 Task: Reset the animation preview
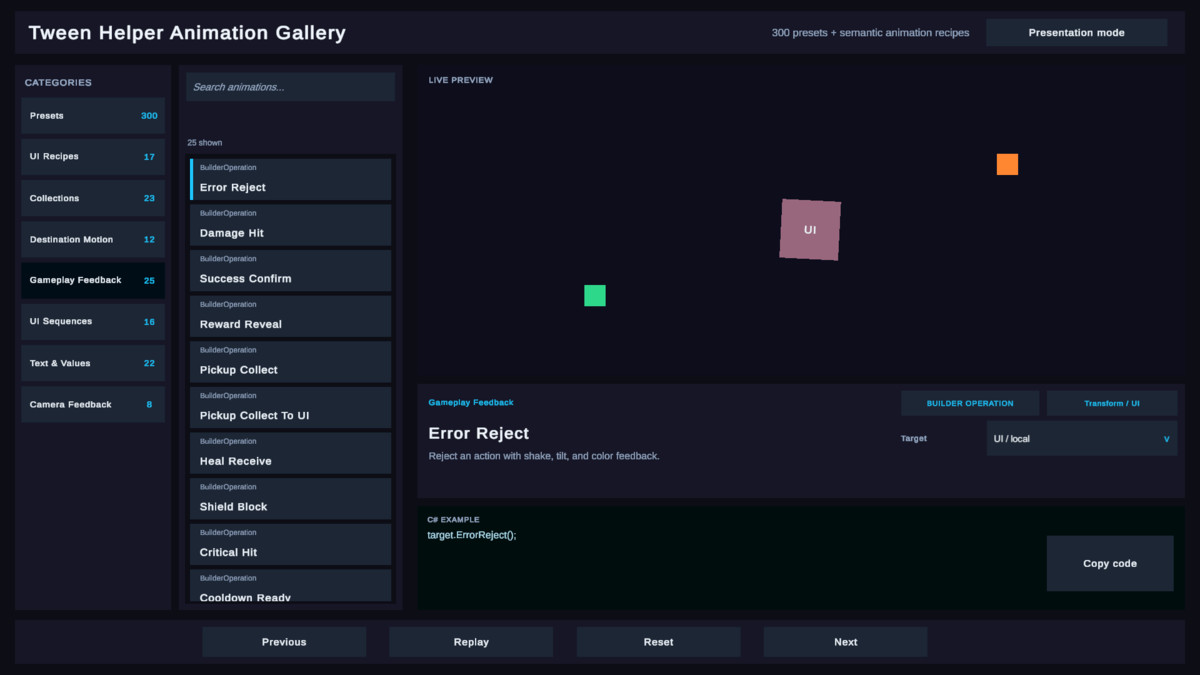pyautogui.click(x=658, y=642)
